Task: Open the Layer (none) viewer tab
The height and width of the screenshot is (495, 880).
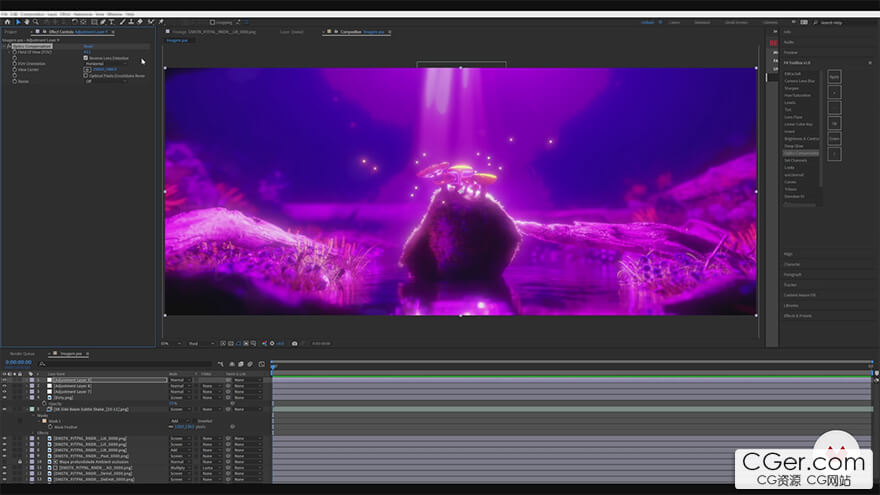Action: point(291,32)
